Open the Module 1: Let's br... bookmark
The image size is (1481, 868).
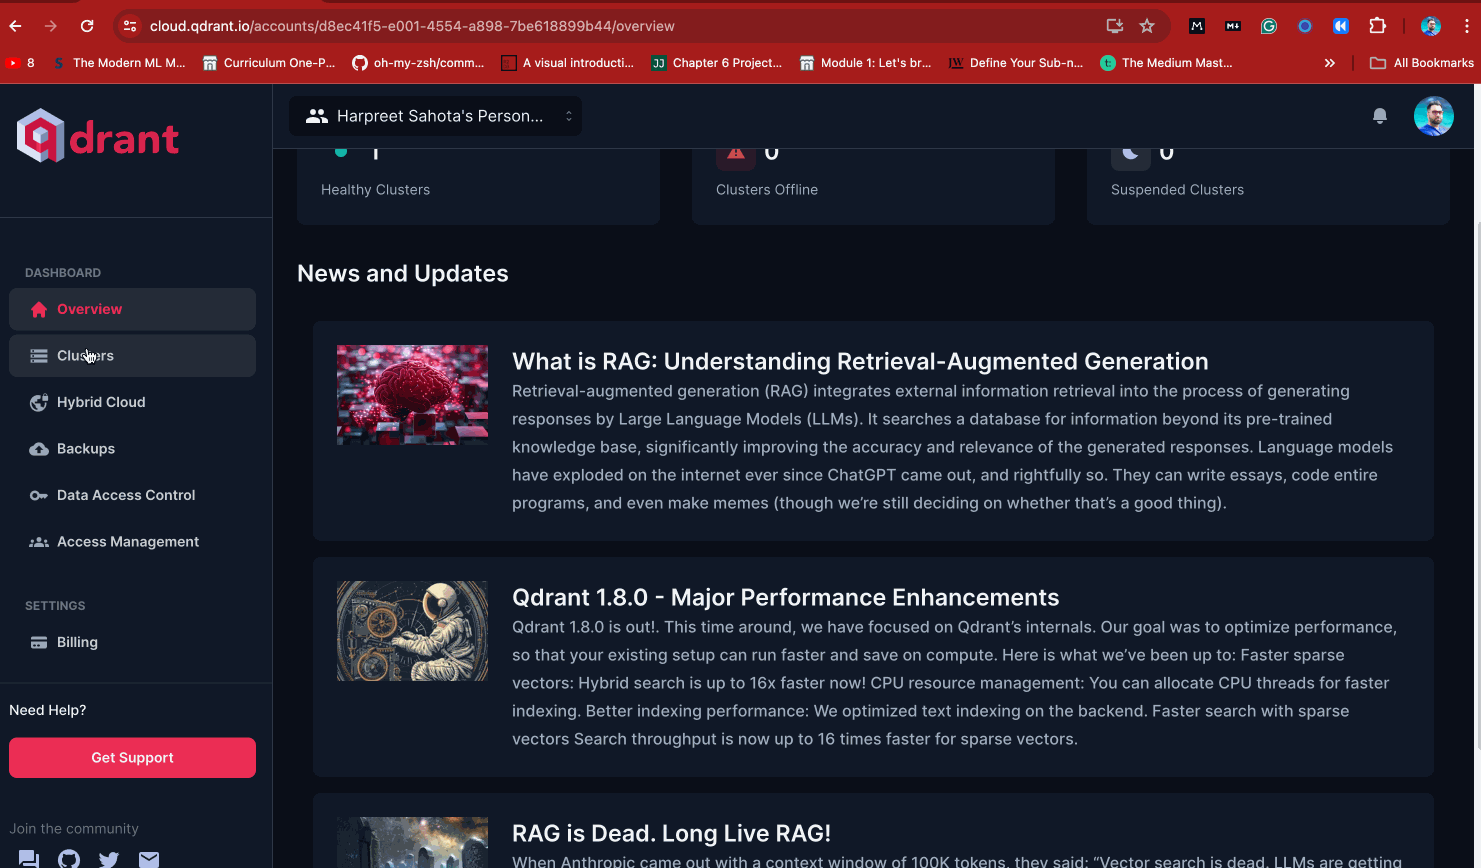[x=866, y=63]
